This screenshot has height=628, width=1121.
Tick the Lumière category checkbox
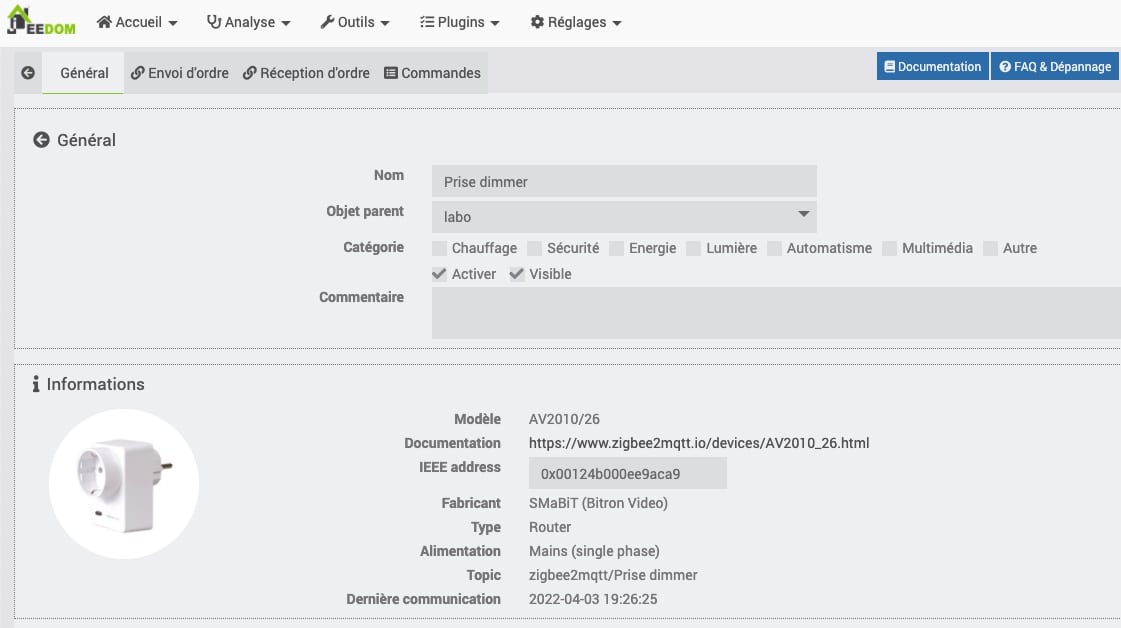click(x=693, y=248)
